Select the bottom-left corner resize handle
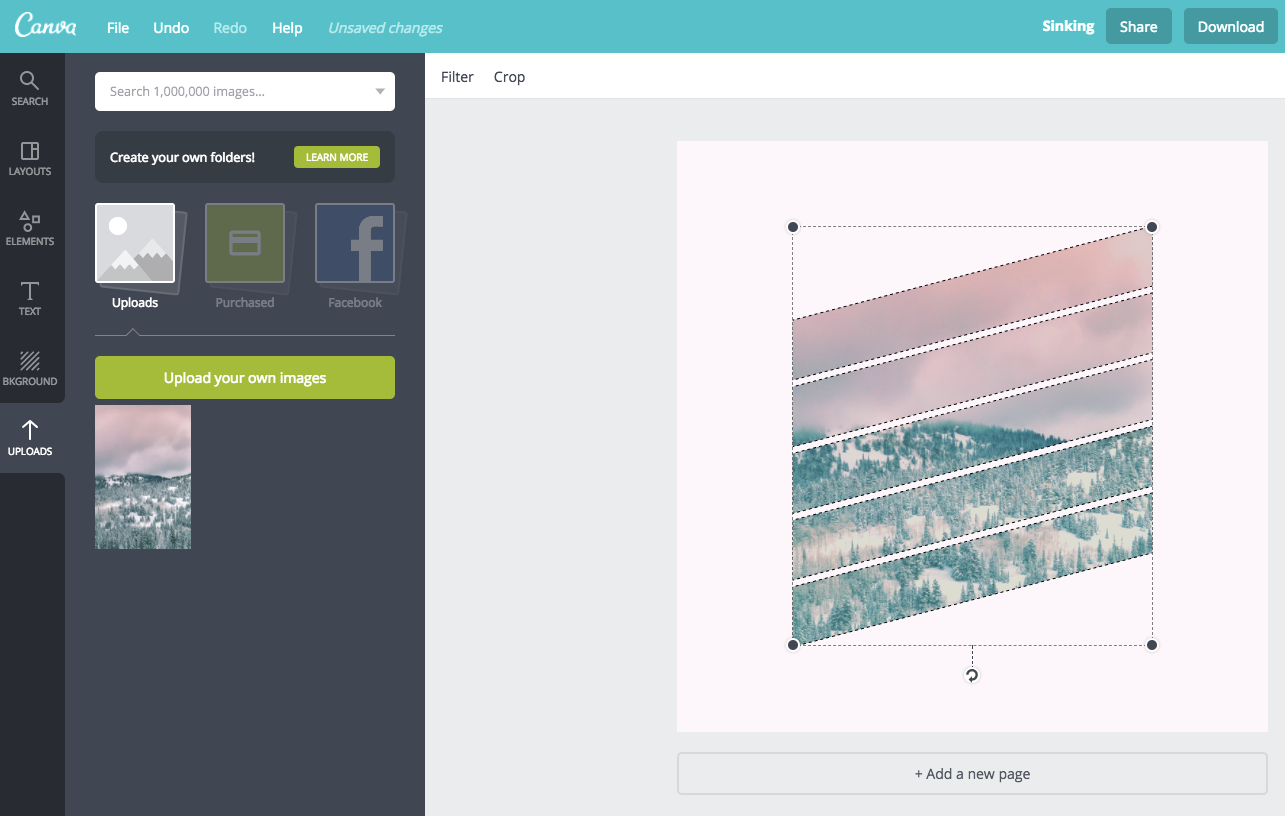1285x816 pixels. [x=793, y=645]
